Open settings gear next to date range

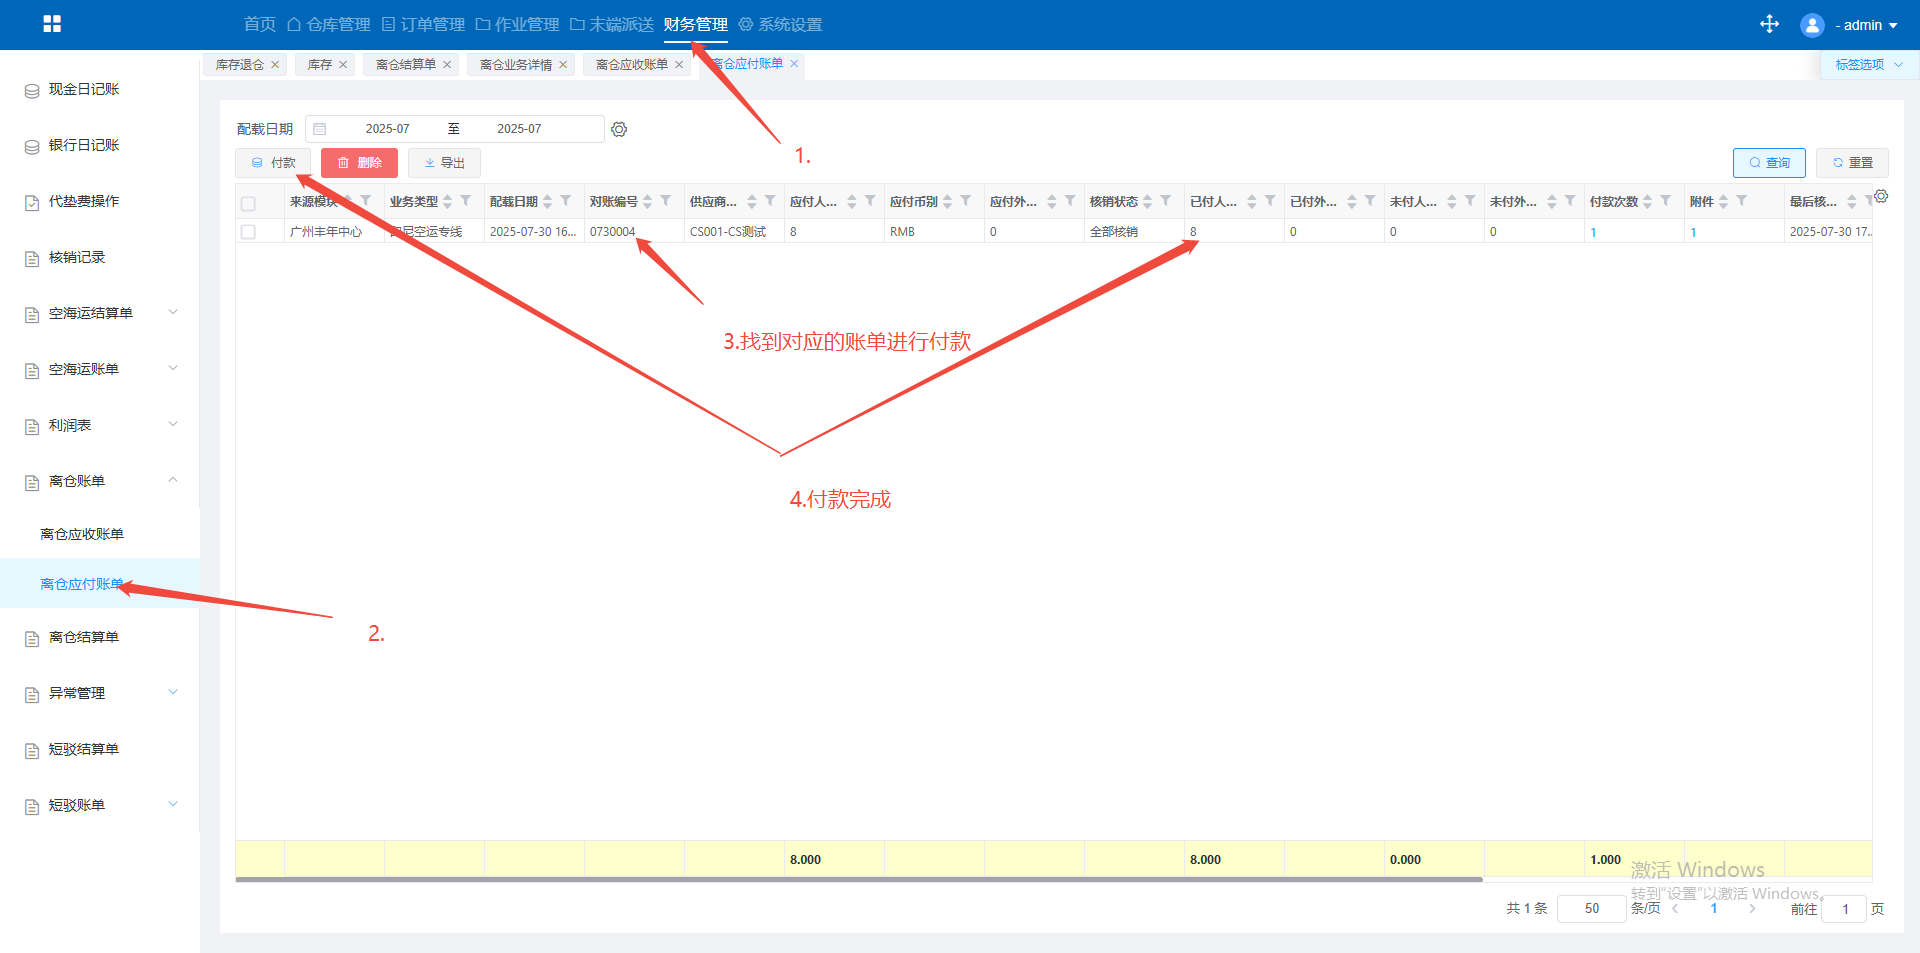(619, 129)
